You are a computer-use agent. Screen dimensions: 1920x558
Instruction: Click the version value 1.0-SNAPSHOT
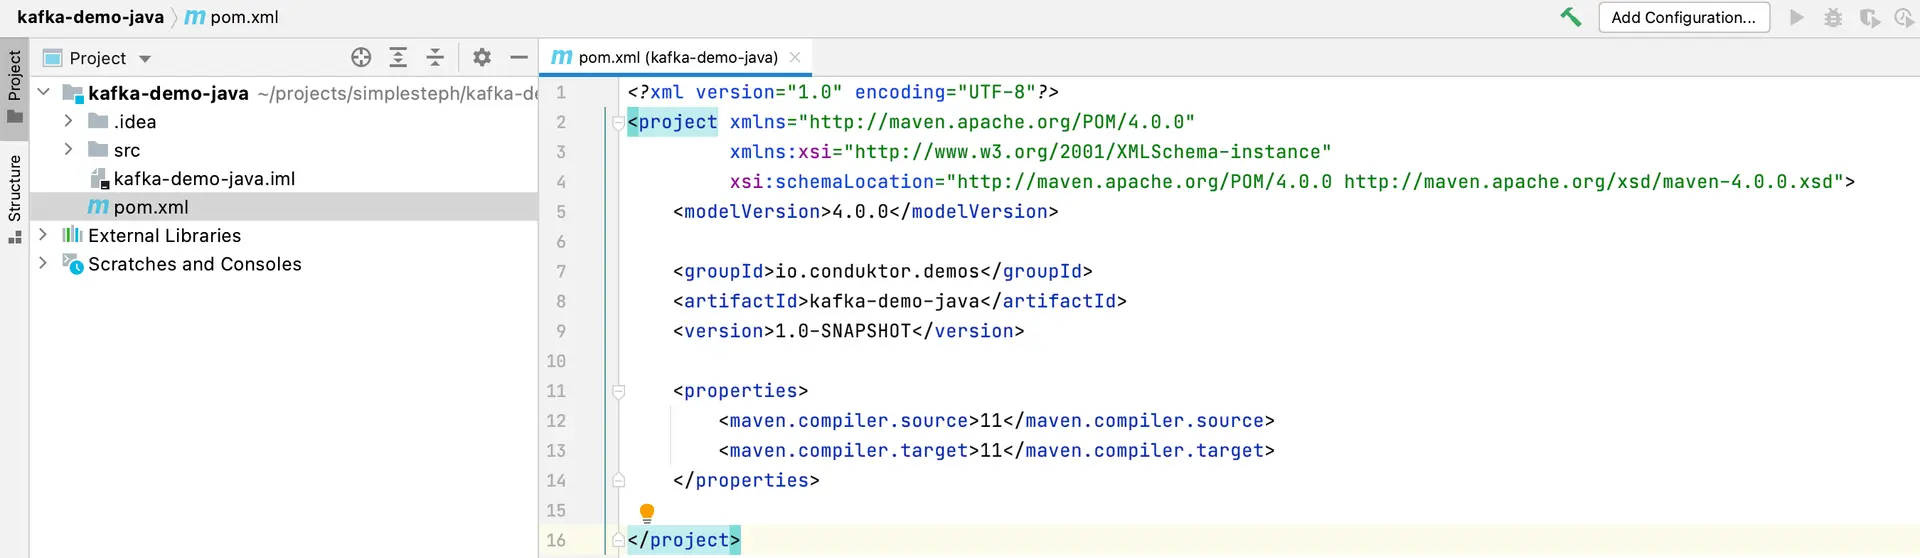(844, 331)
